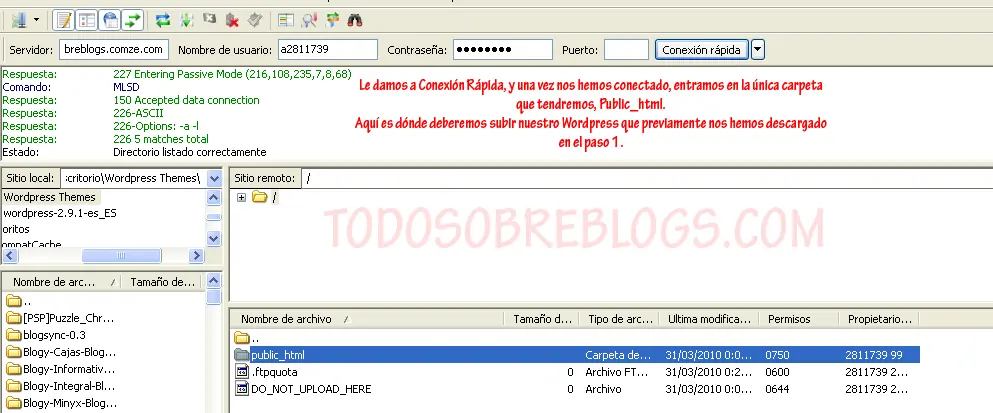
Task: Sort local files by Nombre de arc... column
Action: coord(61,283)
